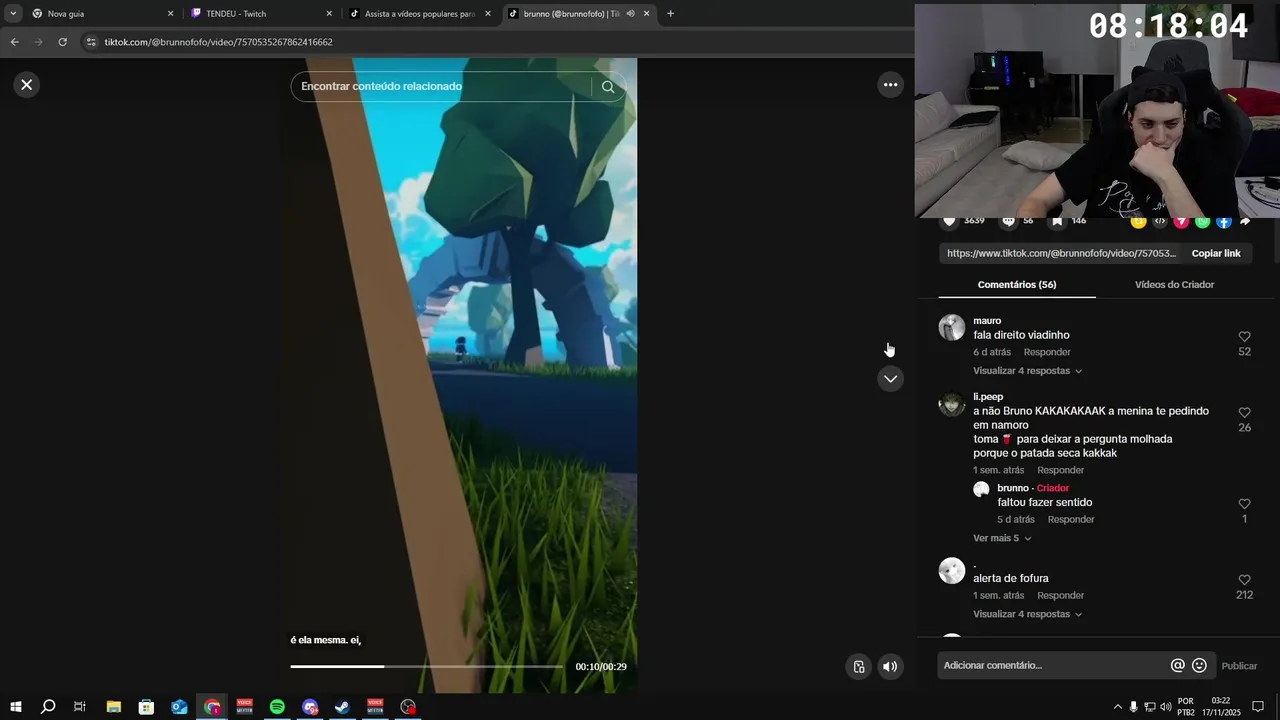Screen dimensions: 1280x720
Task: Close the TikTok video viewer with X
Action: pyautogui.click(x=27, y=85)
